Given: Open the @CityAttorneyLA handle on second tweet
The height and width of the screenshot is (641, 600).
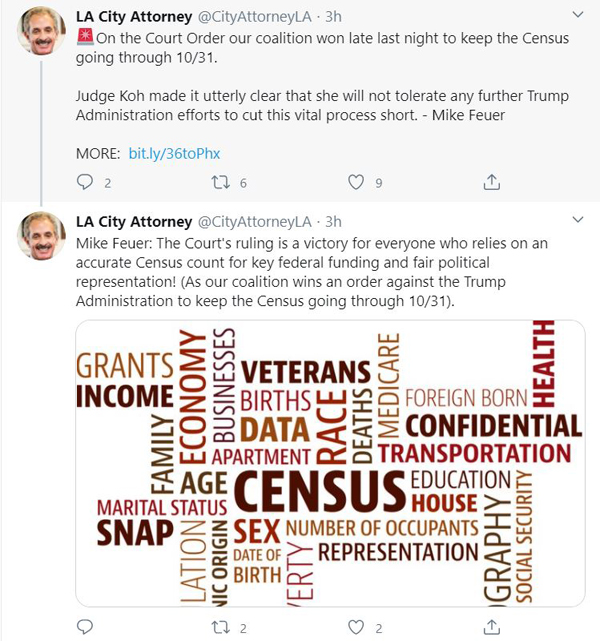Looking at the screenshot, I should coord(255,222).
